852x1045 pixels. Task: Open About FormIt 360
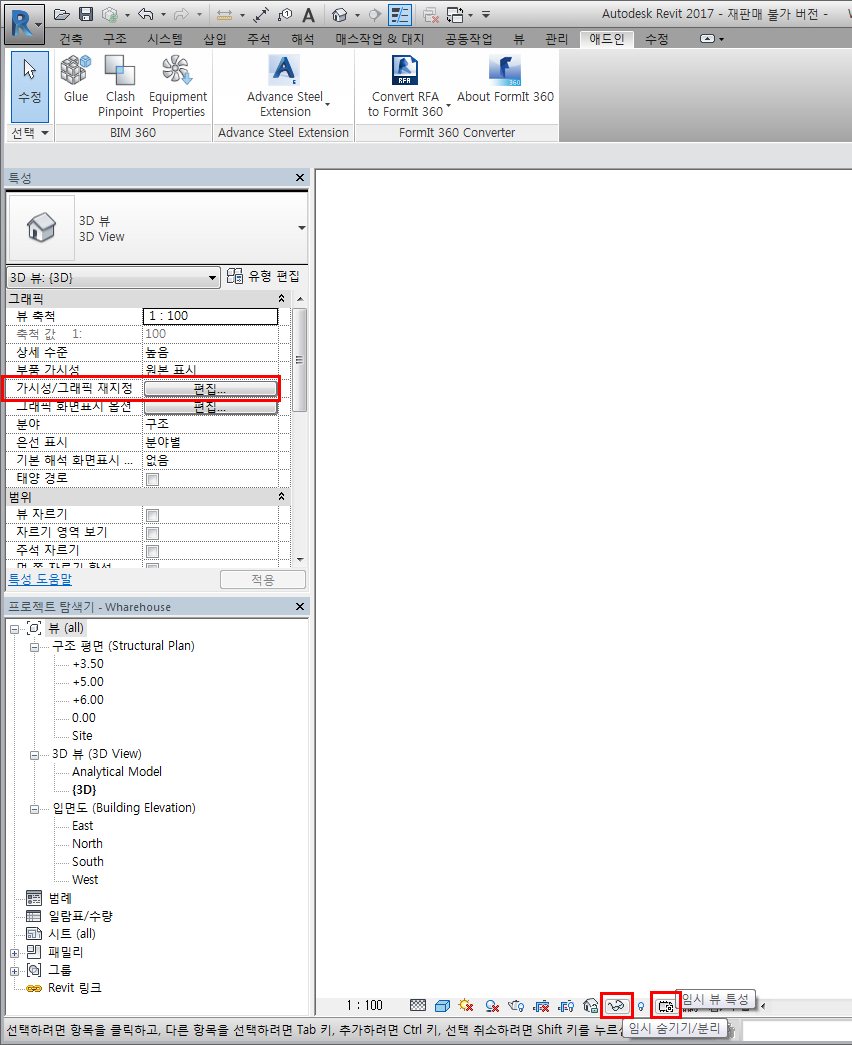[x=505, y=79]
